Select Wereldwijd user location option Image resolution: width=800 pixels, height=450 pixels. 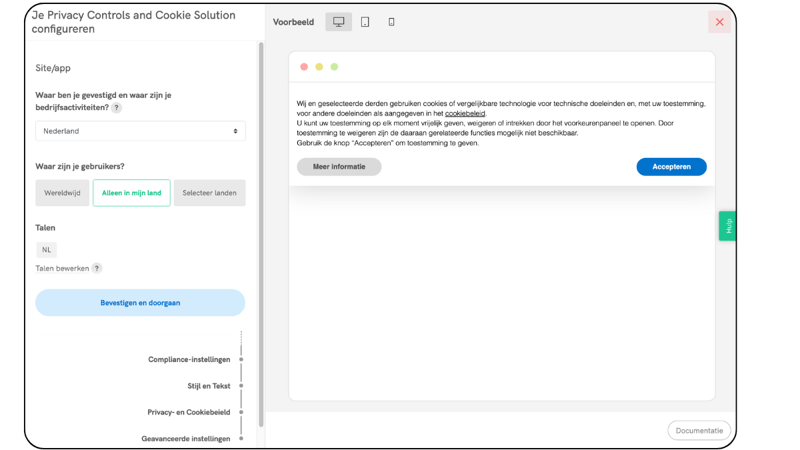[62, 193]
